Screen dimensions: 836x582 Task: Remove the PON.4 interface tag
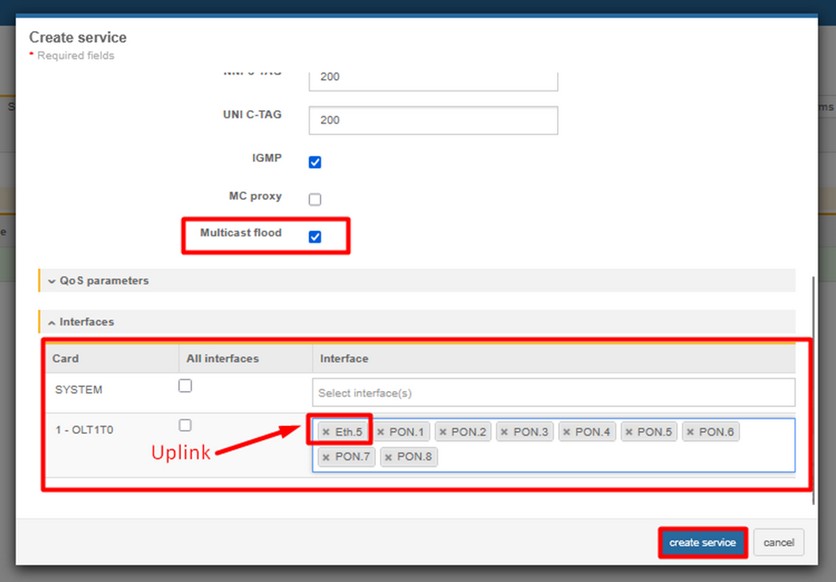[x=566, y=432]
